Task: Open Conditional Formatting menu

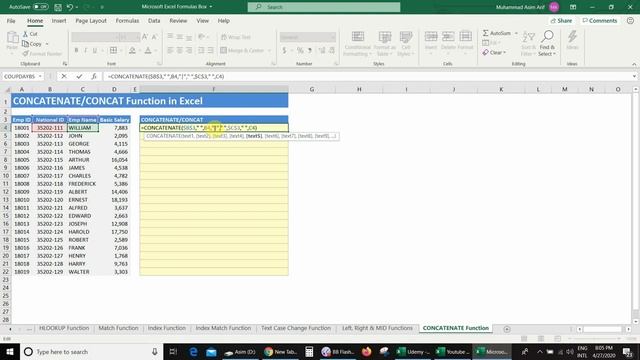Action: click(358, 44)
